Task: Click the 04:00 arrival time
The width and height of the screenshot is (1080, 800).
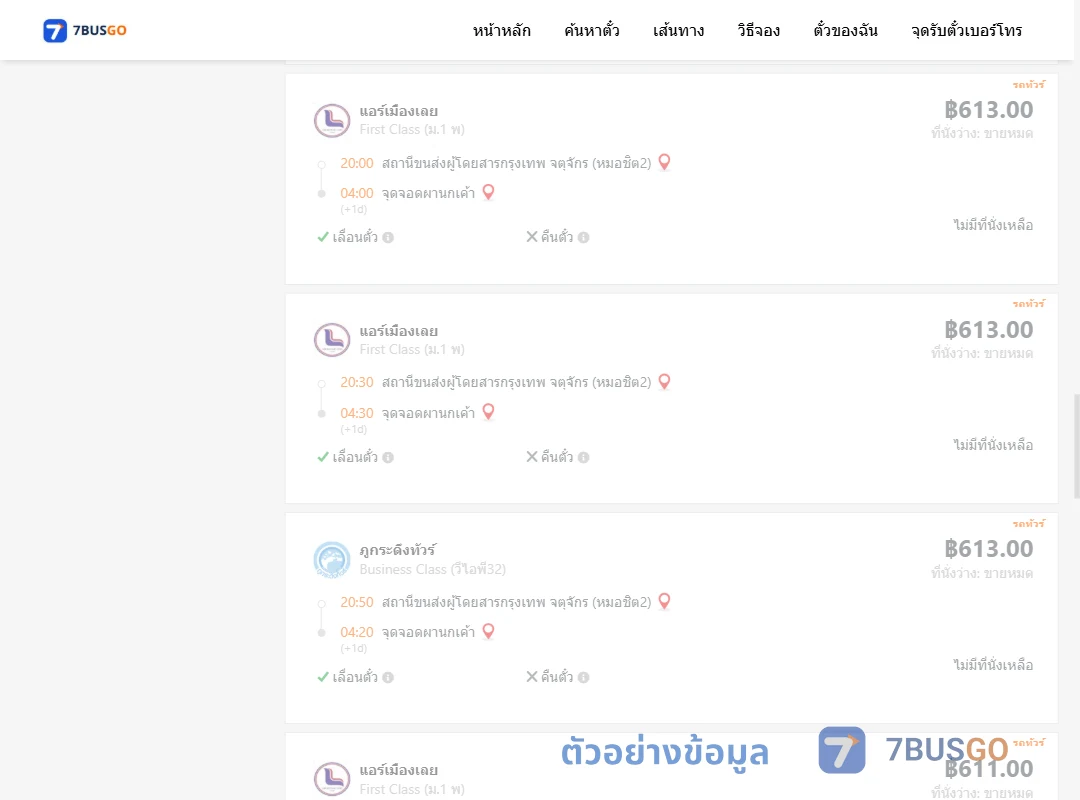Action: click(x=357, y=194)
